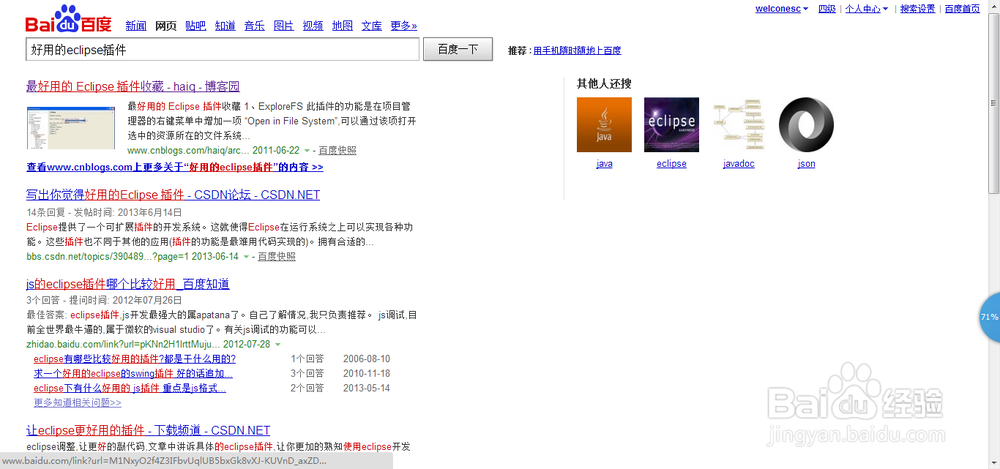
Task: Open the json ring logo thumbnail
Action: (x=806, y=124)
